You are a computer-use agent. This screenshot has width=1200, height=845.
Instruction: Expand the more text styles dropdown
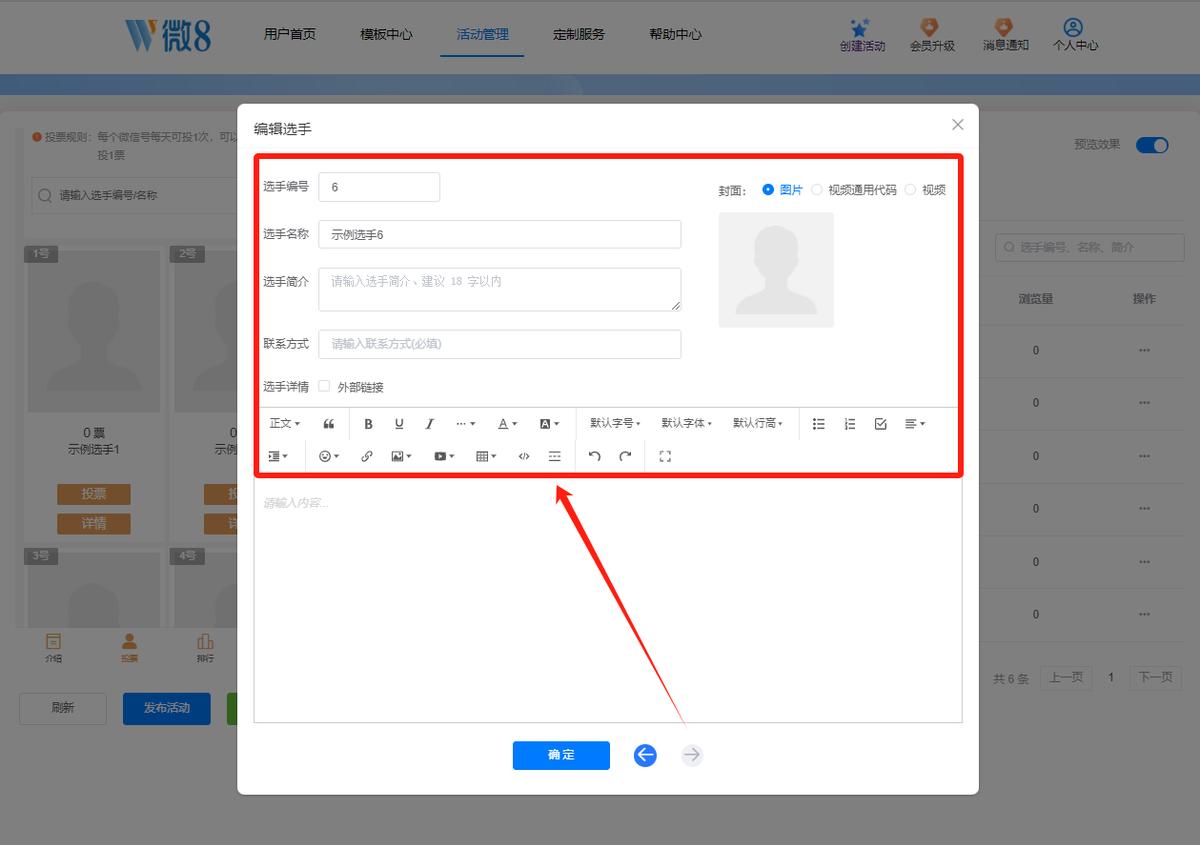coord(465,424)
